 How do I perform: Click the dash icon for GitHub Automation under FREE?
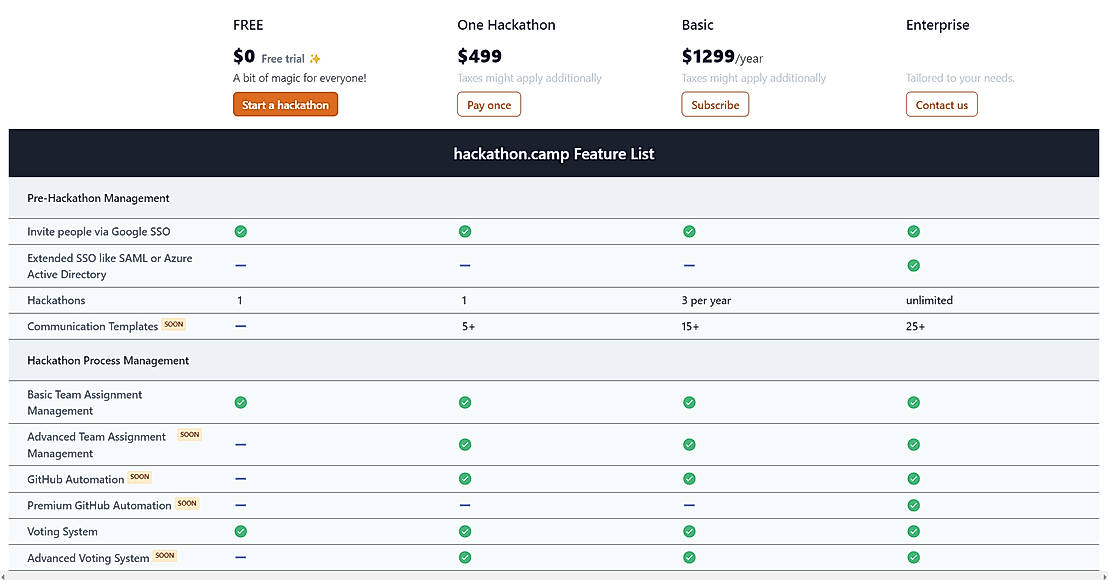pos(240,479)
